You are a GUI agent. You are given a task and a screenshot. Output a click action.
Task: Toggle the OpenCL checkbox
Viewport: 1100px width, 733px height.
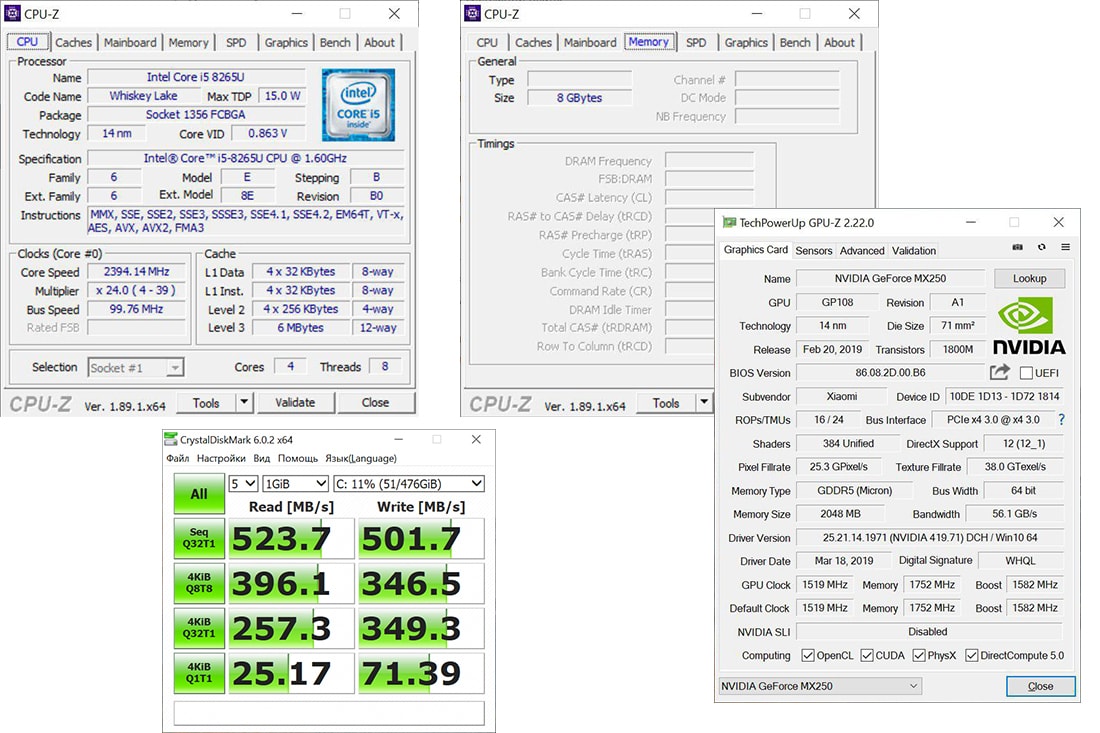coord(808,655)
